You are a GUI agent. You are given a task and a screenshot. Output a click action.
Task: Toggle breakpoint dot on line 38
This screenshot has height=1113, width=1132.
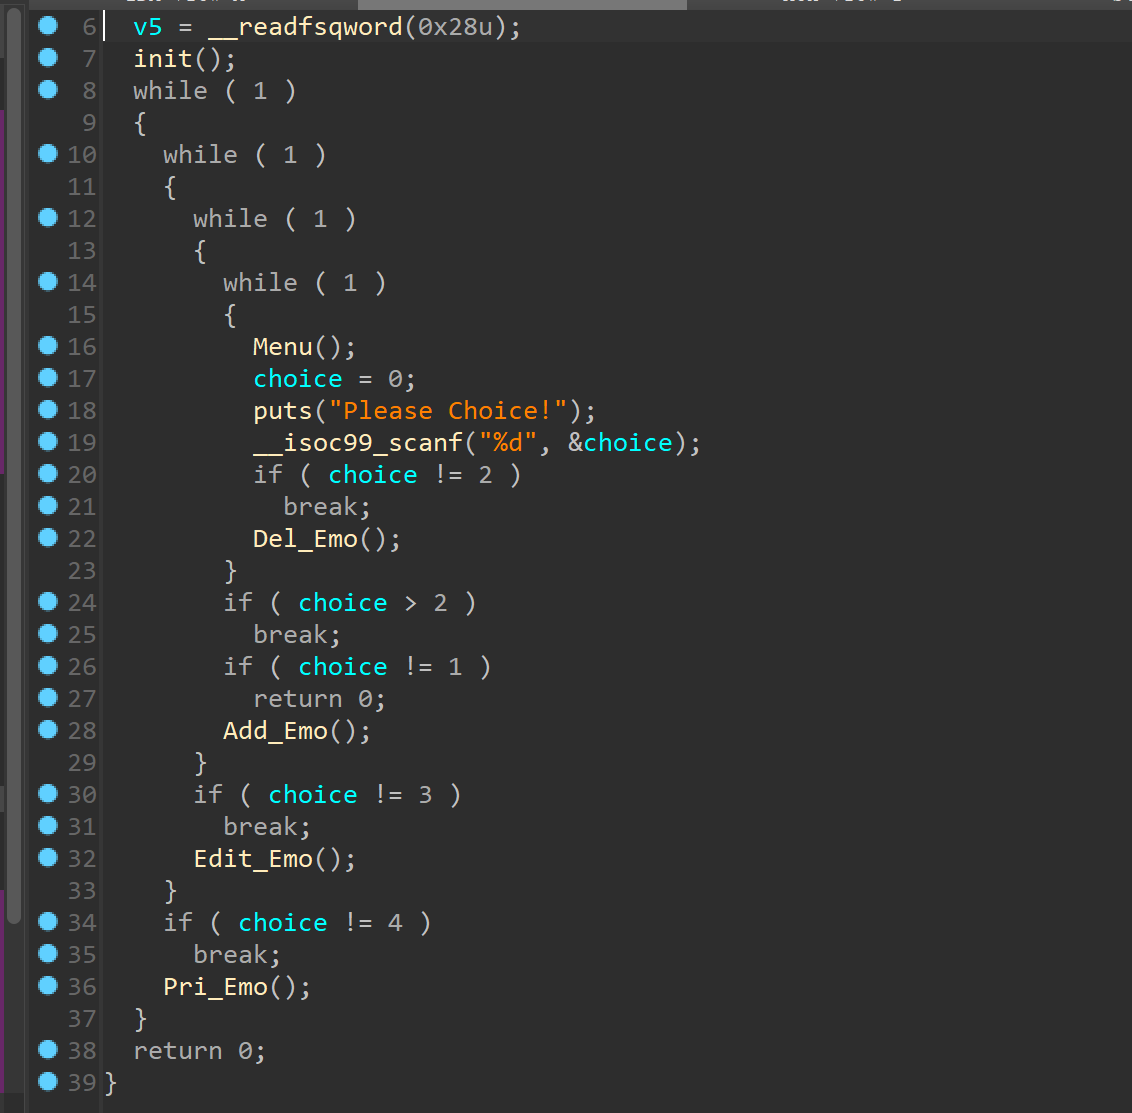click(x=48, y=1049)
